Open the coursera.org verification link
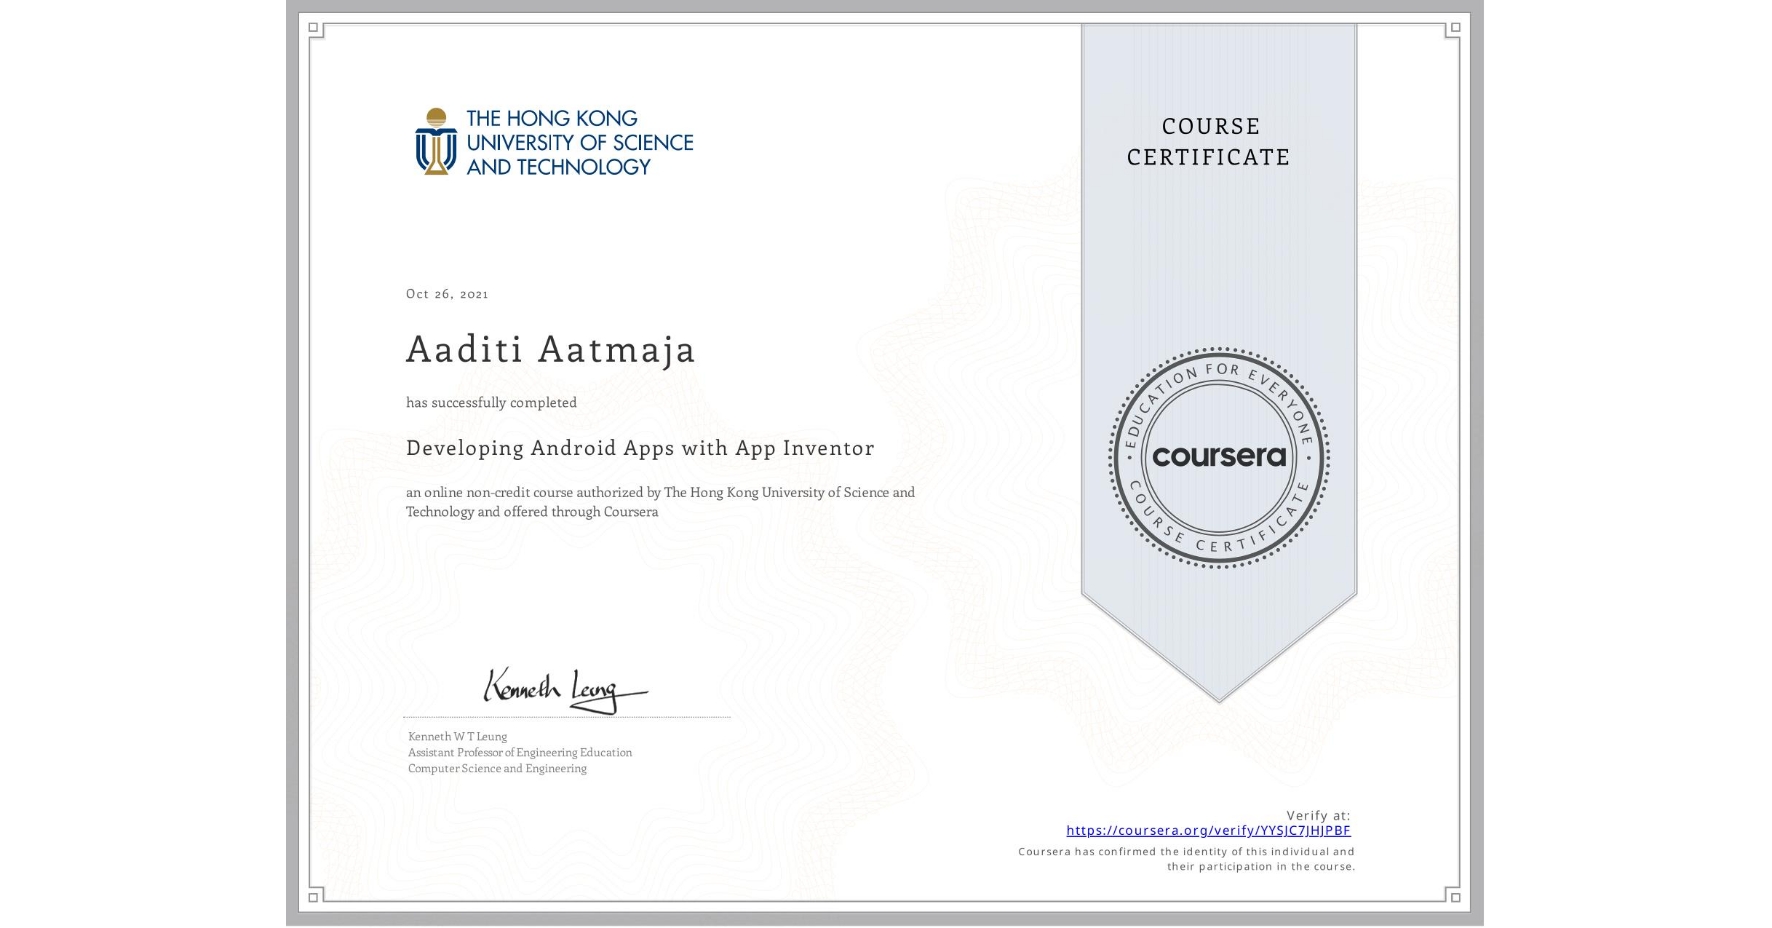The width and height of the screenshot is (1772, 928). pyautogui.click(x=1209, y=830)
